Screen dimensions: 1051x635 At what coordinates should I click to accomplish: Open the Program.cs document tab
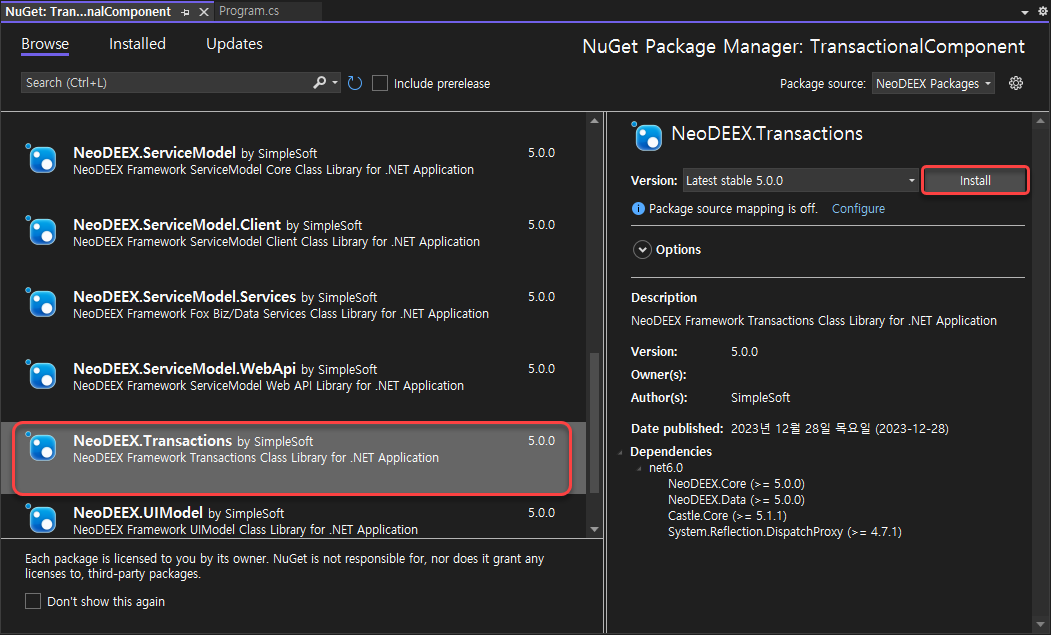[x=269, y=11]
